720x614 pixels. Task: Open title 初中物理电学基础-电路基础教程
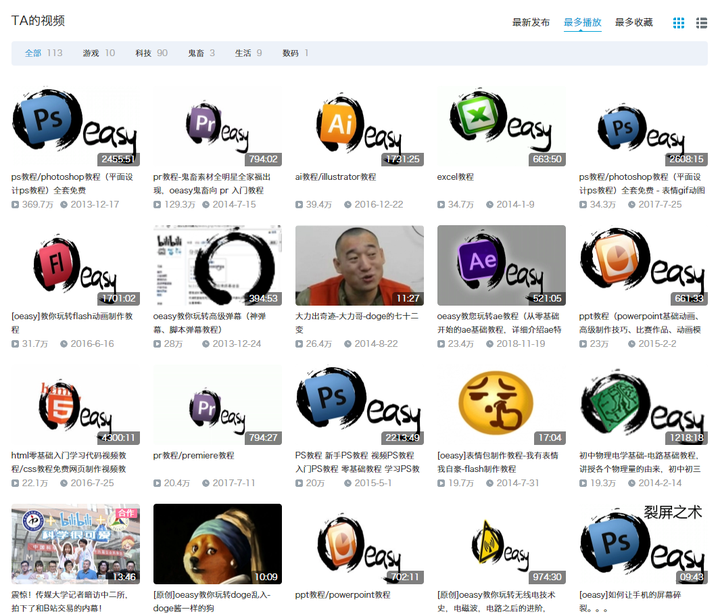640,462
